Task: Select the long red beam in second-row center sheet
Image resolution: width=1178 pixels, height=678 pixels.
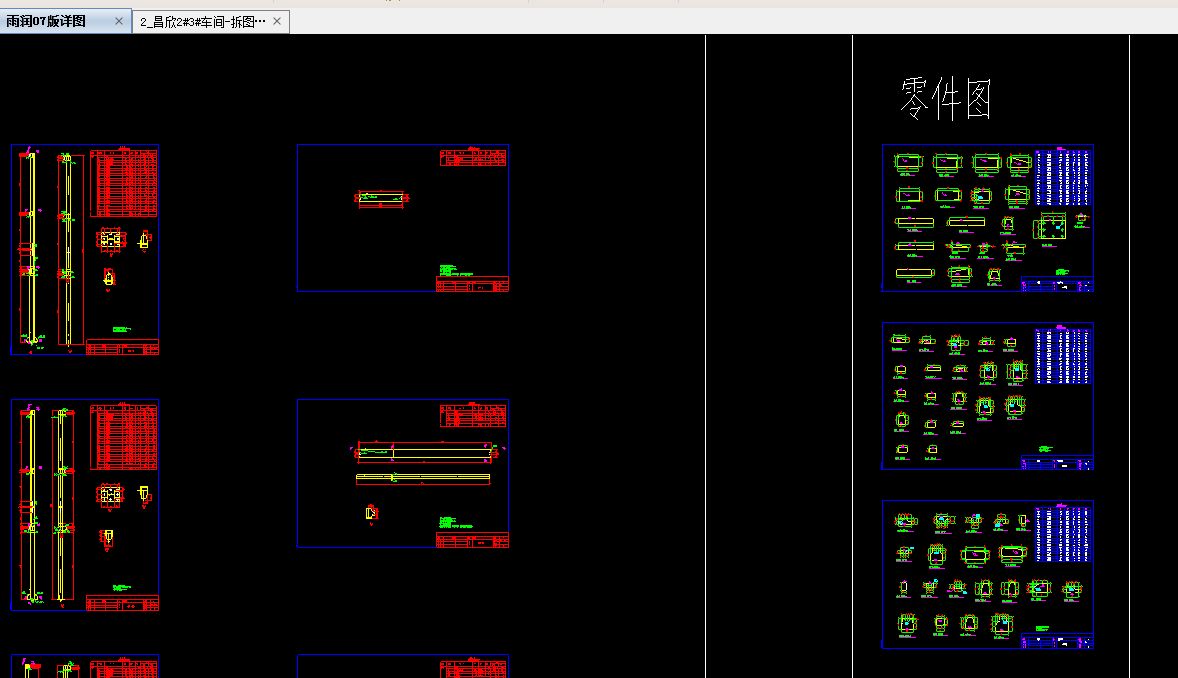Action: (424, 453)
